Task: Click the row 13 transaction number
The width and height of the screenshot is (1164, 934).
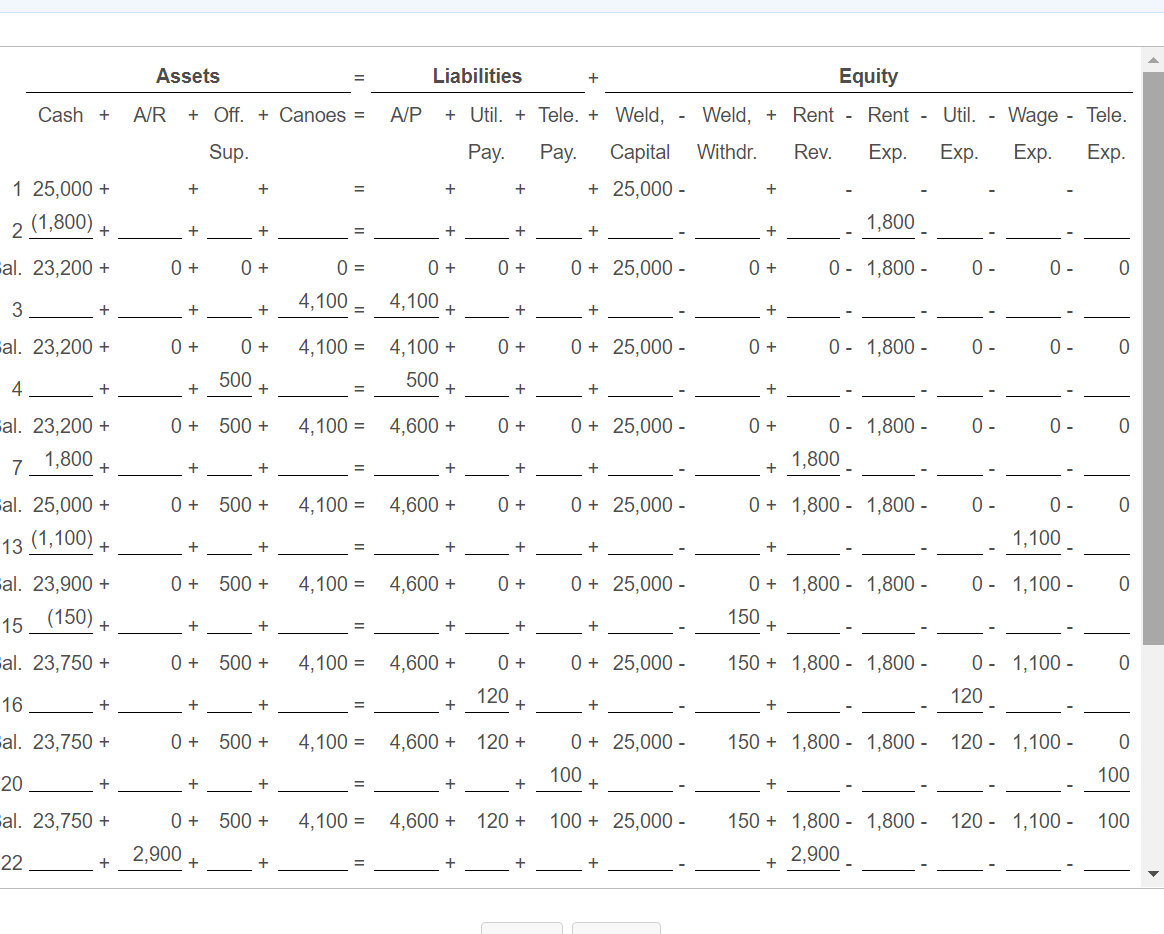Action: click(13, 547)
